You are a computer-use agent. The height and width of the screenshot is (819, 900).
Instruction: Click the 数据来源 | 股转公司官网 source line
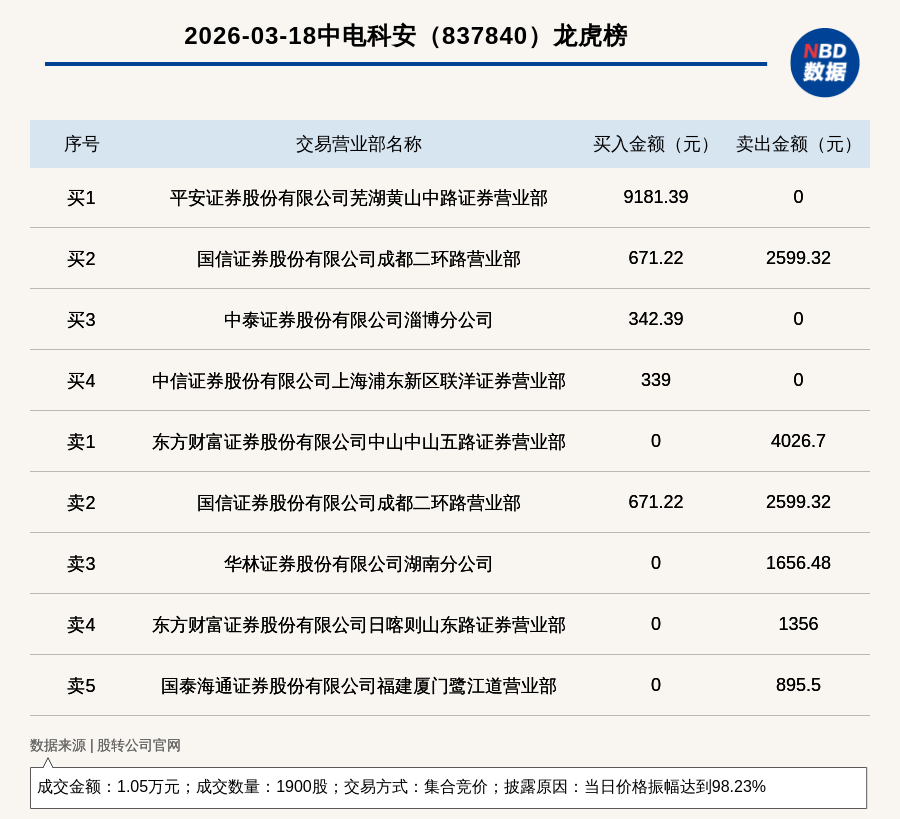105,745
